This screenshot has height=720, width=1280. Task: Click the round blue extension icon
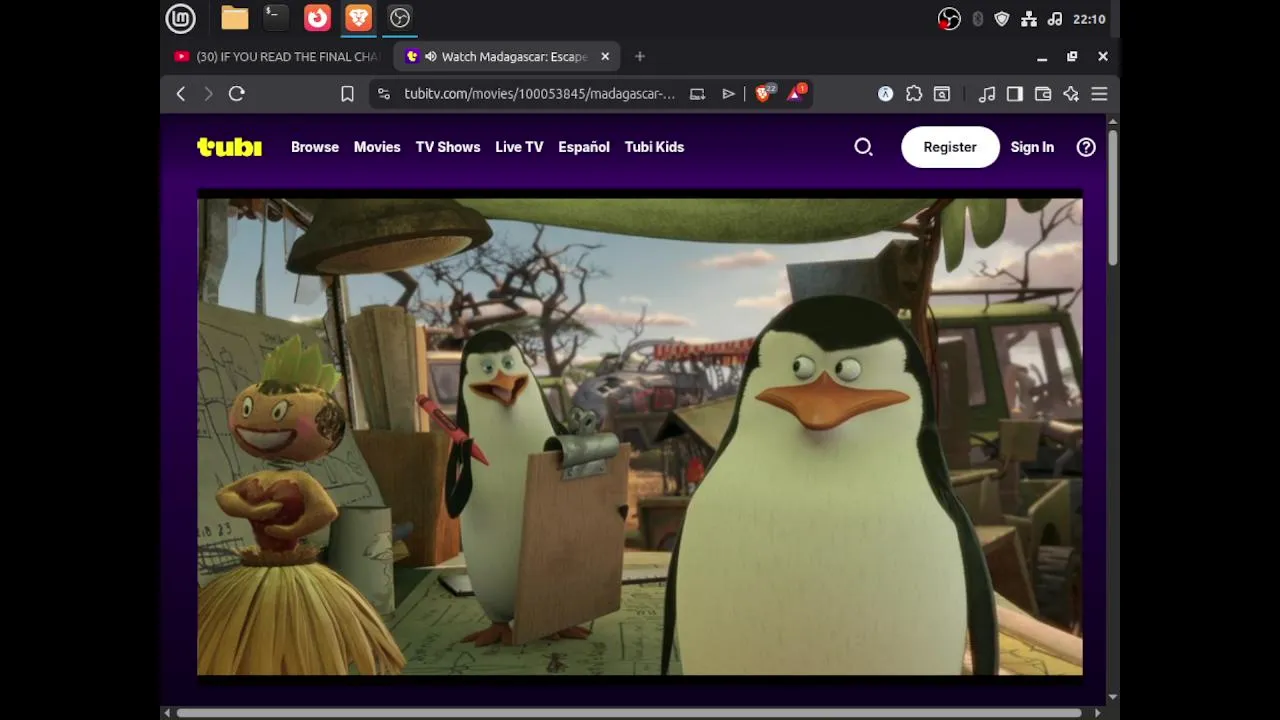(885, 94)
